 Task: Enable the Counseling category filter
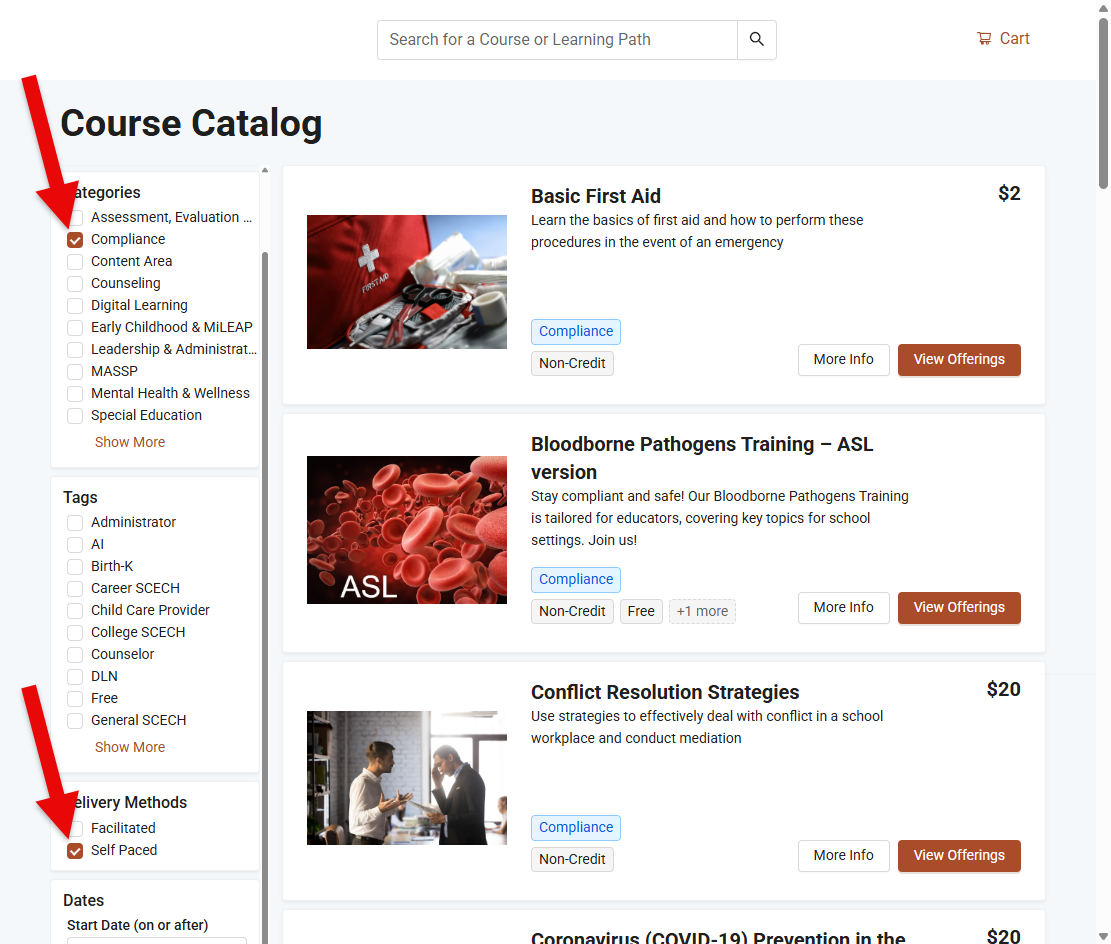pyautogui.click(x=75, y=283)
